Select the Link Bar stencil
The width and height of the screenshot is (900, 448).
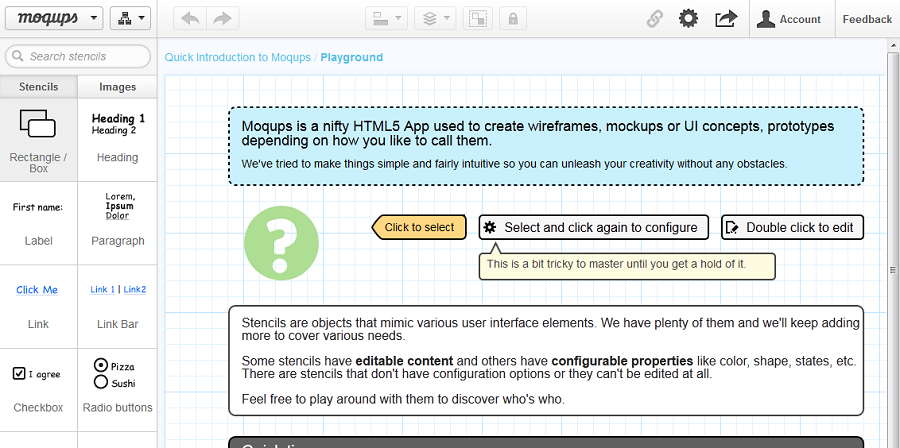[117, 306]
